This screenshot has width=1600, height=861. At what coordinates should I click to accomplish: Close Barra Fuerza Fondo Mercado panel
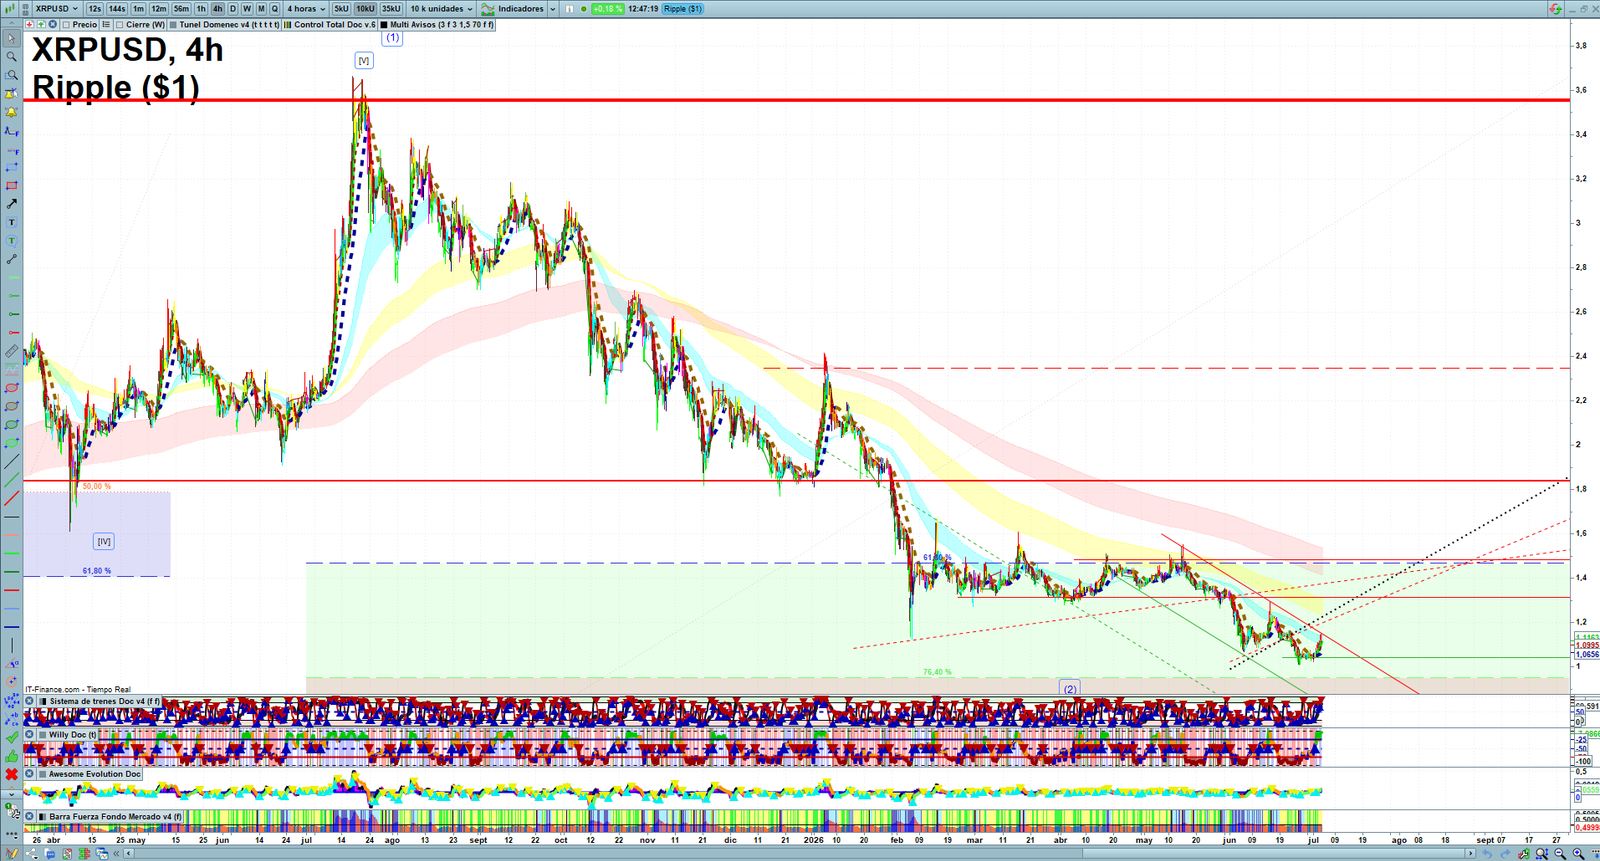point(30,817)
